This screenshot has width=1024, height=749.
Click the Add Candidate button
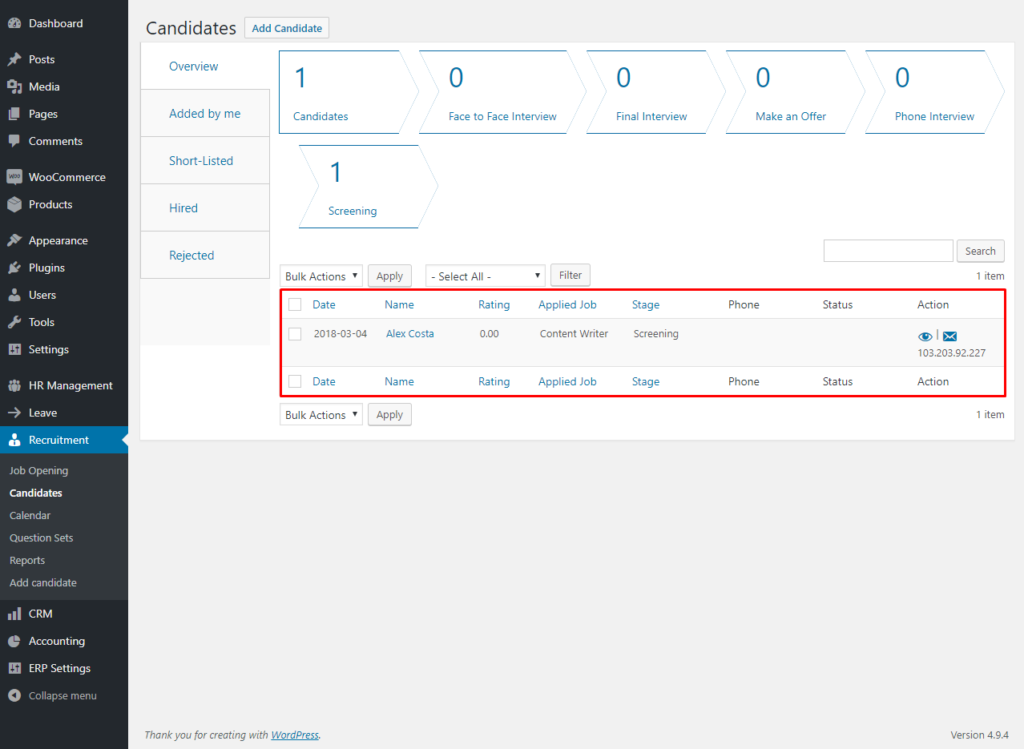click(x=286, y=27)
